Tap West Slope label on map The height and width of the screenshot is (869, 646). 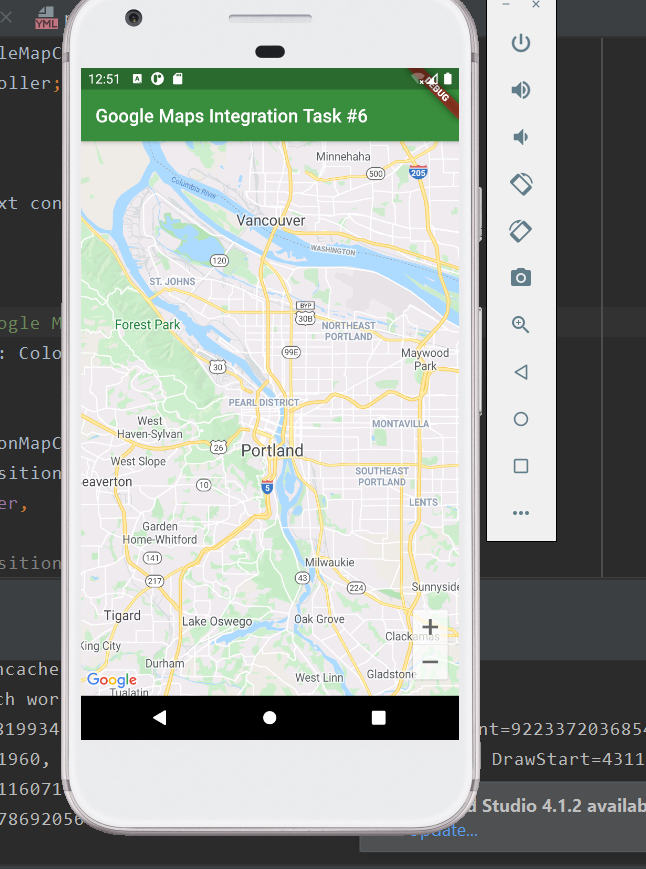pos(138,461)
